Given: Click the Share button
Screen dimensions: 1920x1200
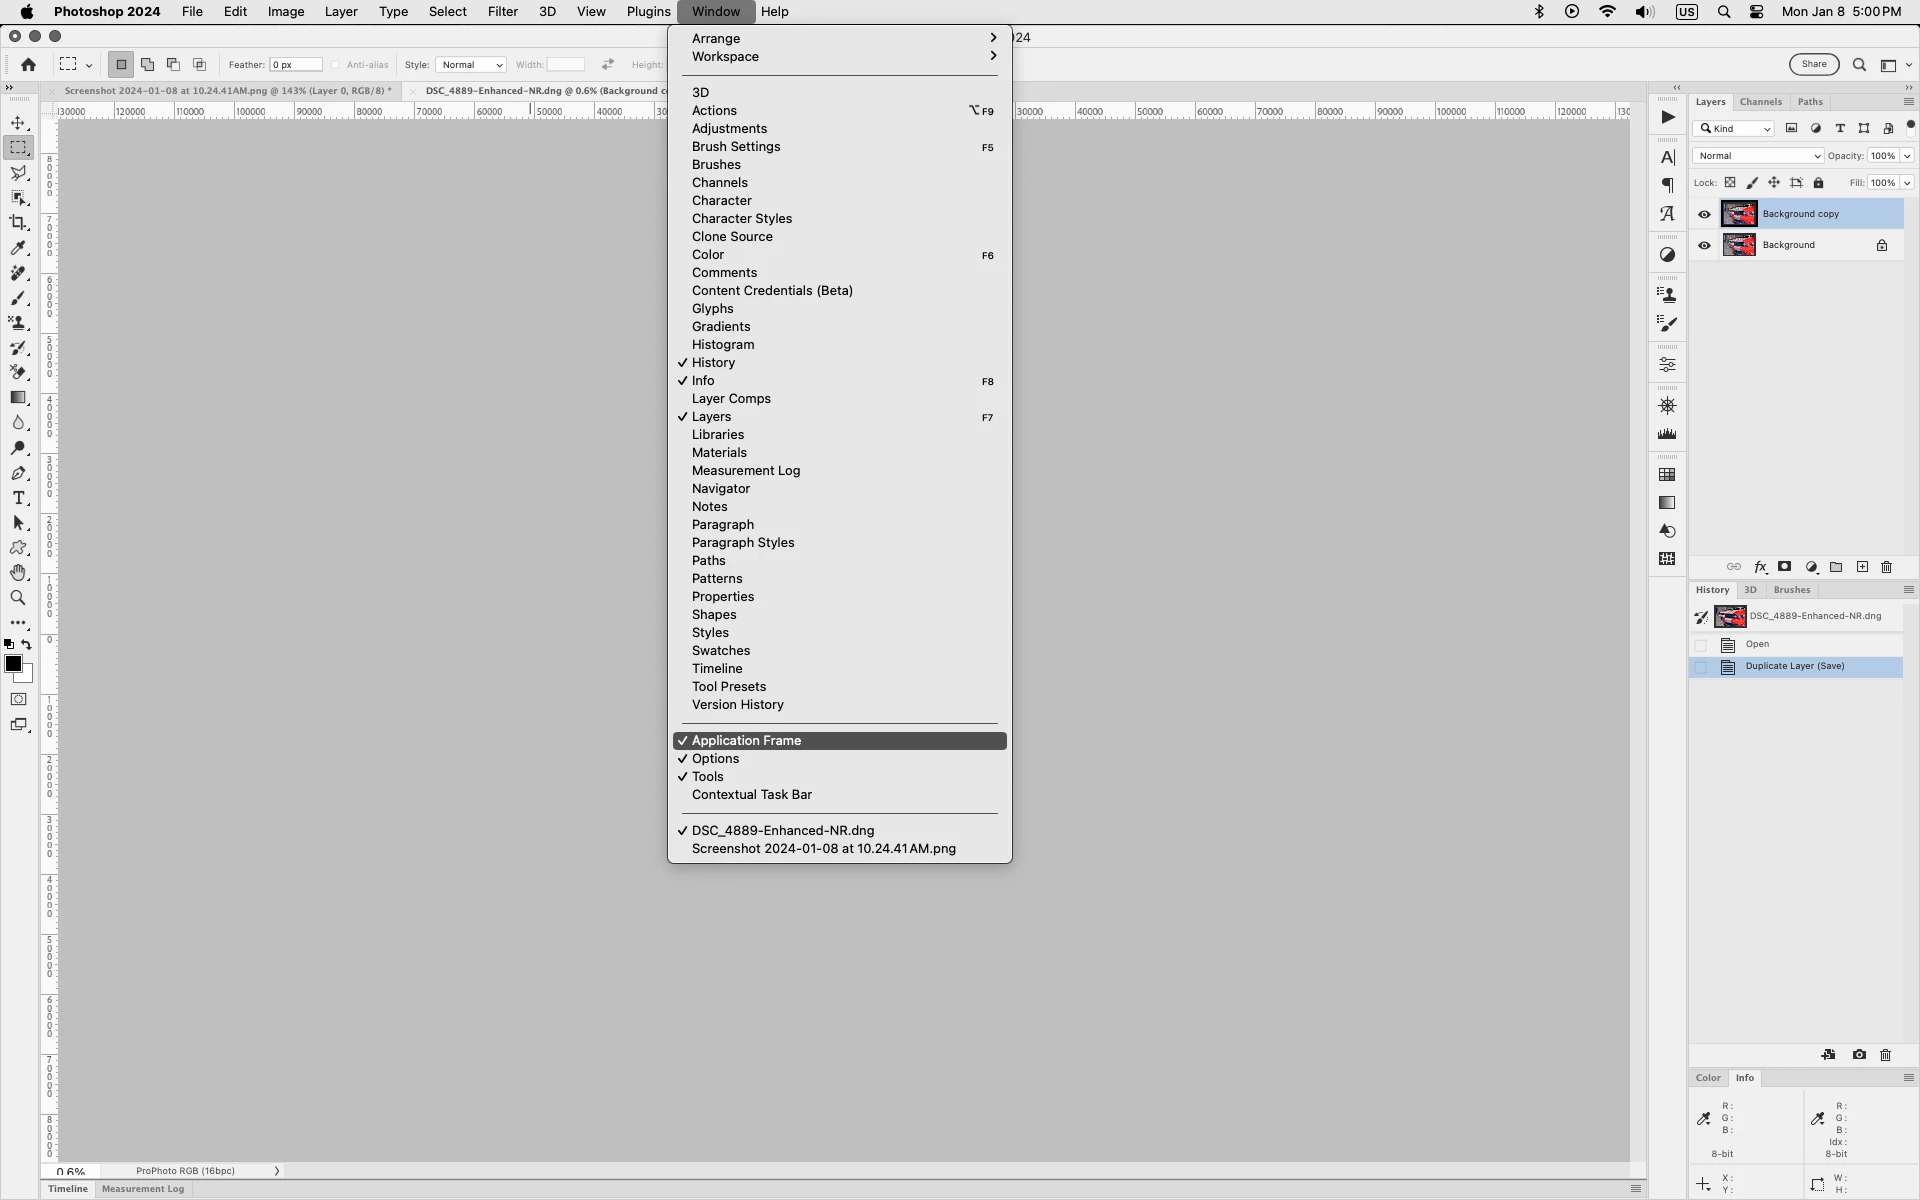Looking at the screenshot, I should point(1814,65).
